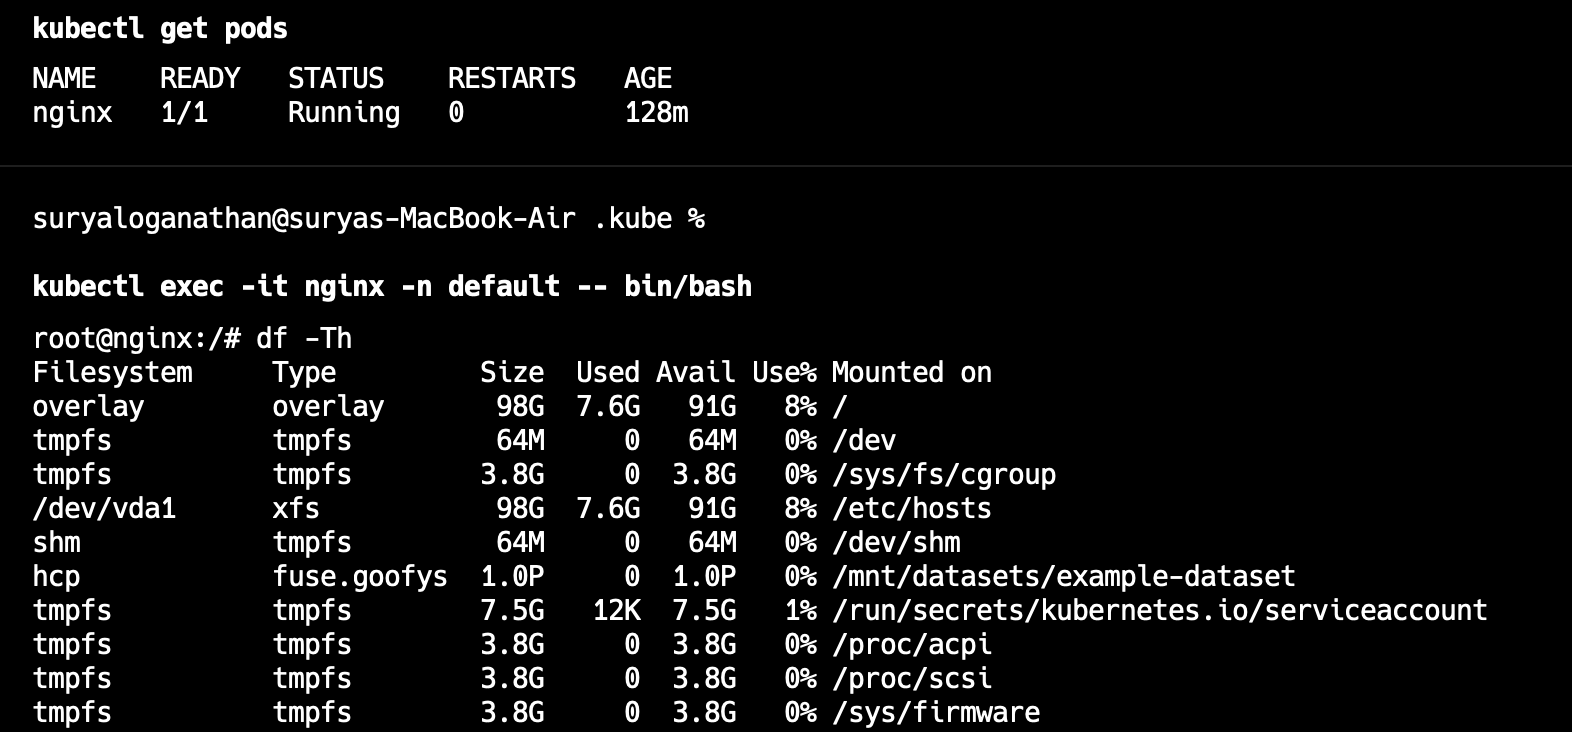Viewport: 1572px width, 732px height.
Task: Click the RESTARTS column header
Action: point(512,78)
